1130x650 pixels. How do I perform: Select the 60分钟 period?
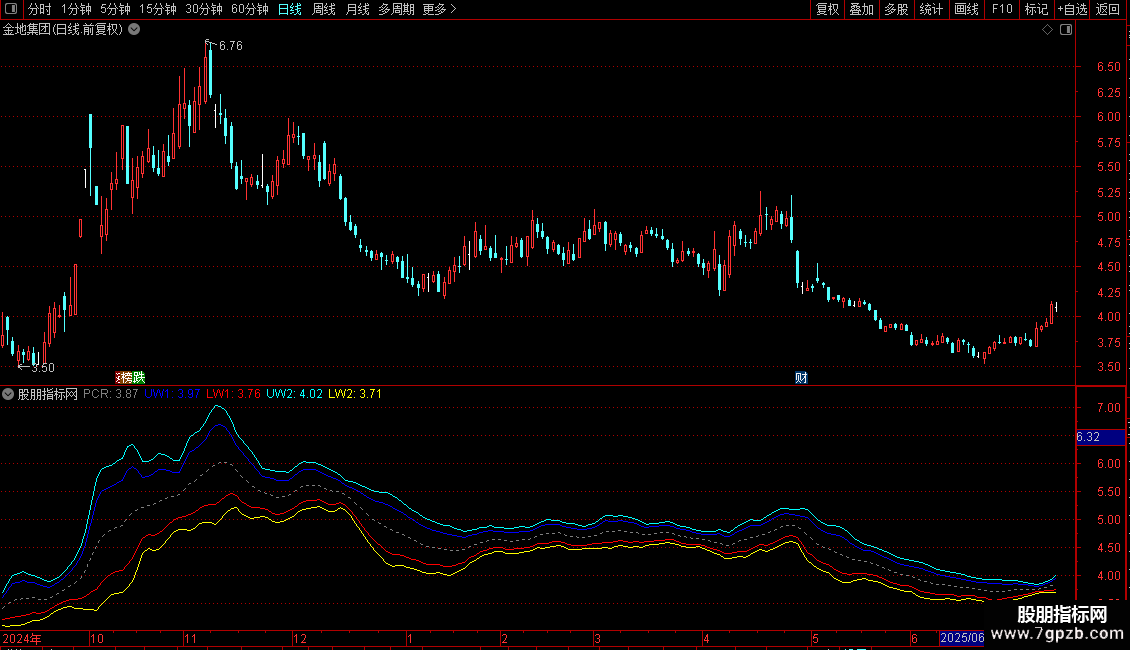coord(249,9)
